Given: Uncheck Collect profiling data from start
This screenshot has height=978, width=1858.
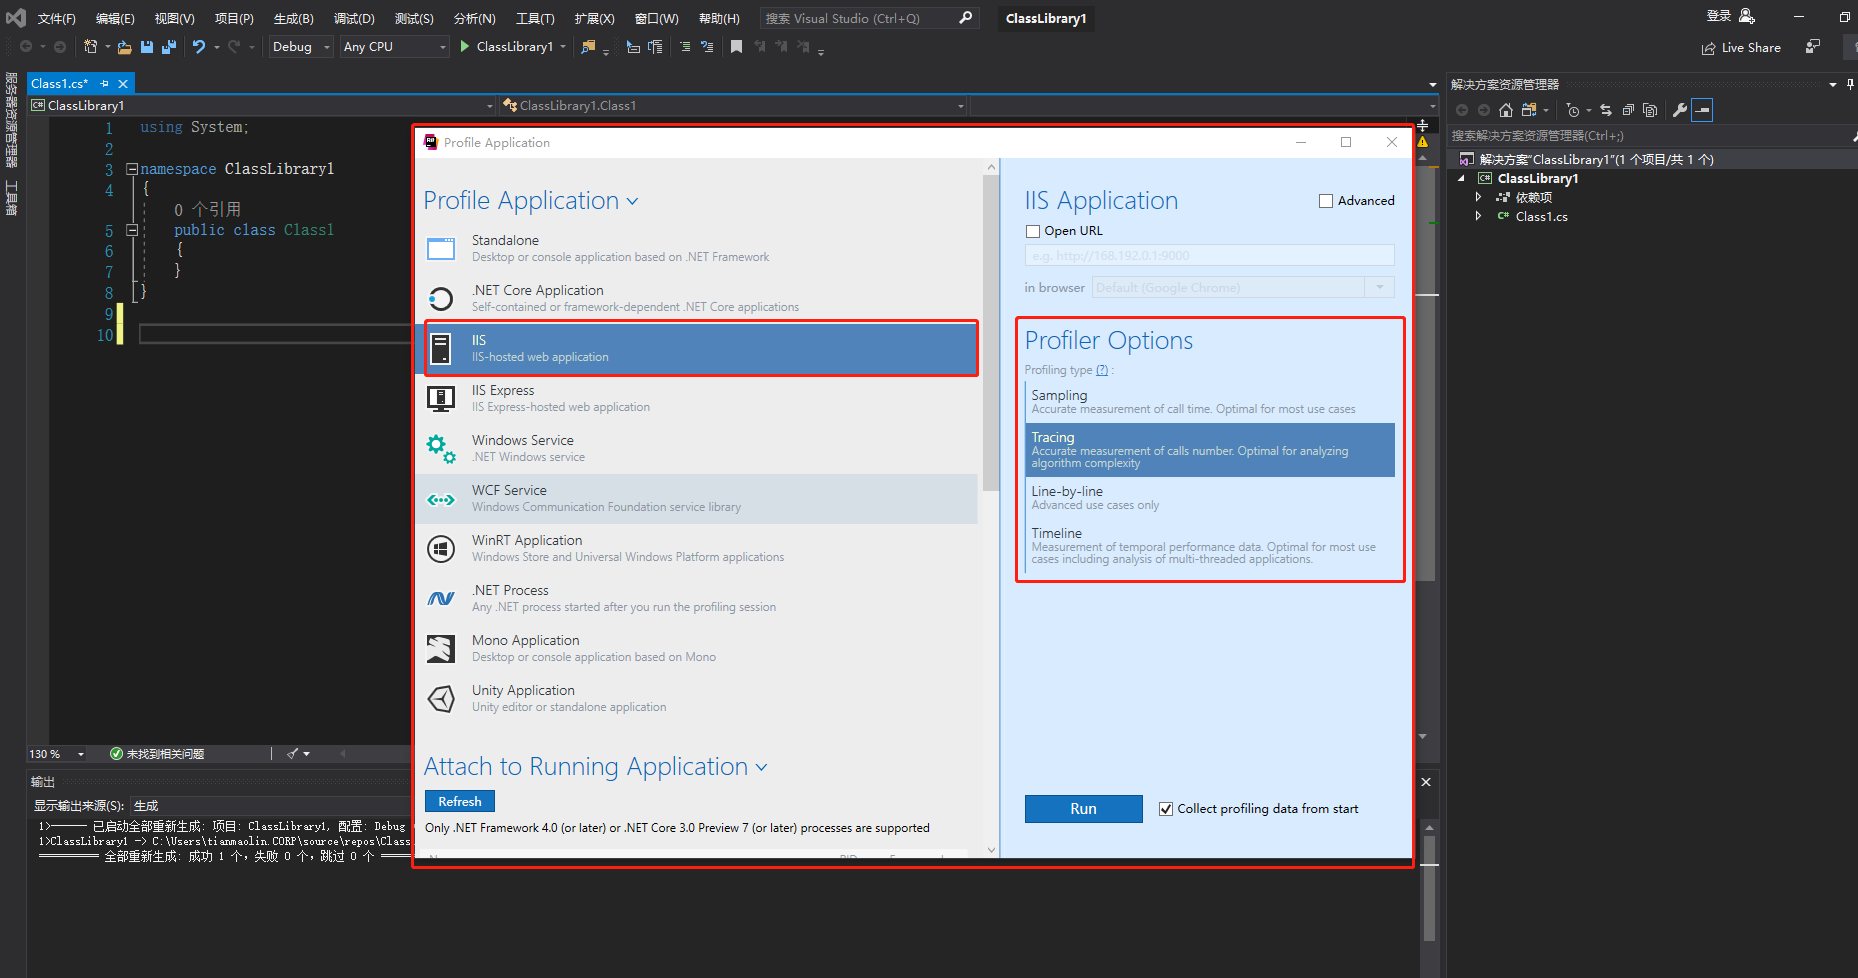Looking at the screenshot, I should pos(1166,809).
